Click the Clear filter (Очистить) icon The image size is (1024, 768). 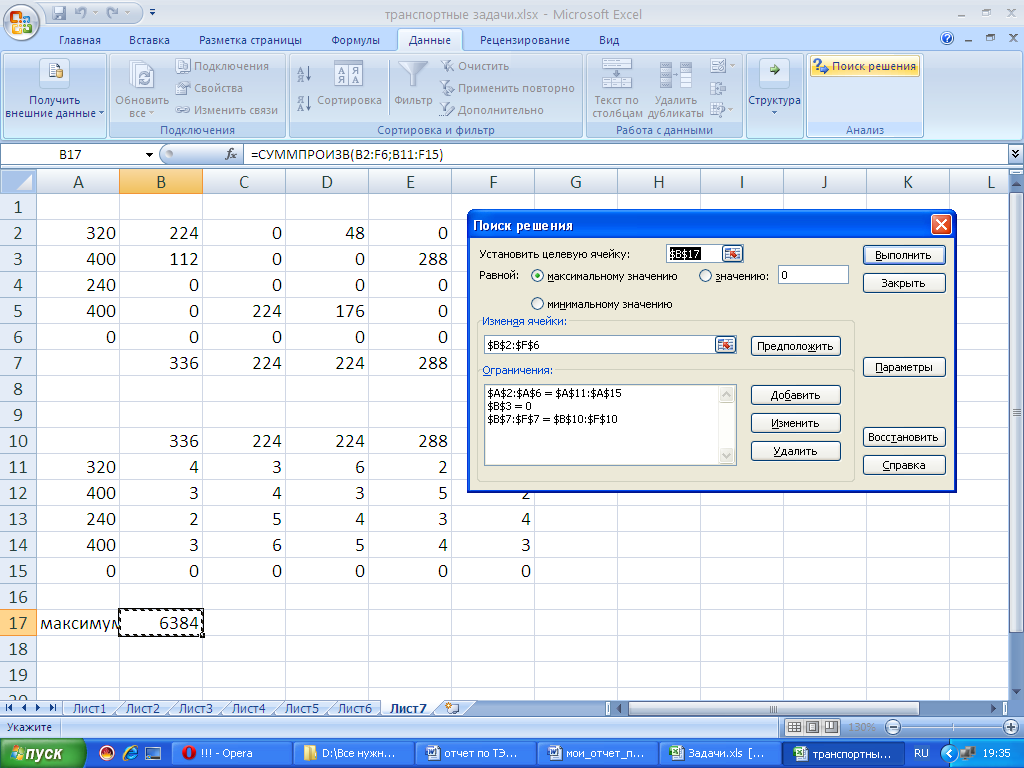tap(447, 65)
